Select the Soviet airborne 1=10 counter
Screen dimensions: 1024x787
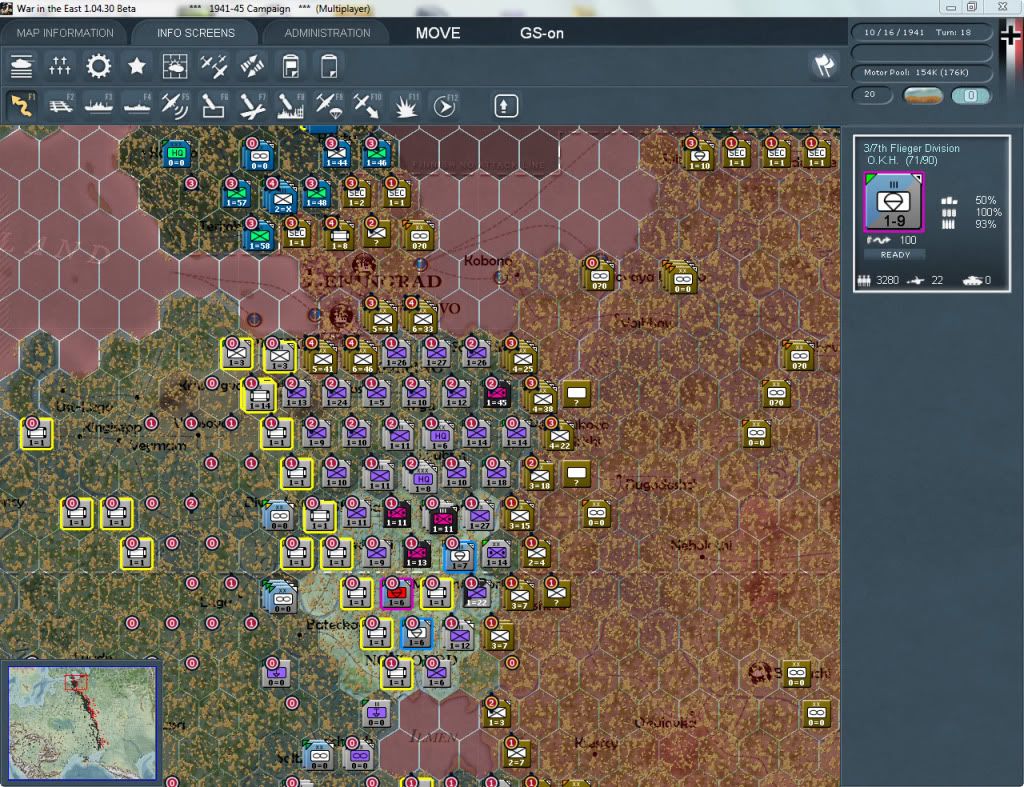click(x=699, y=157)
